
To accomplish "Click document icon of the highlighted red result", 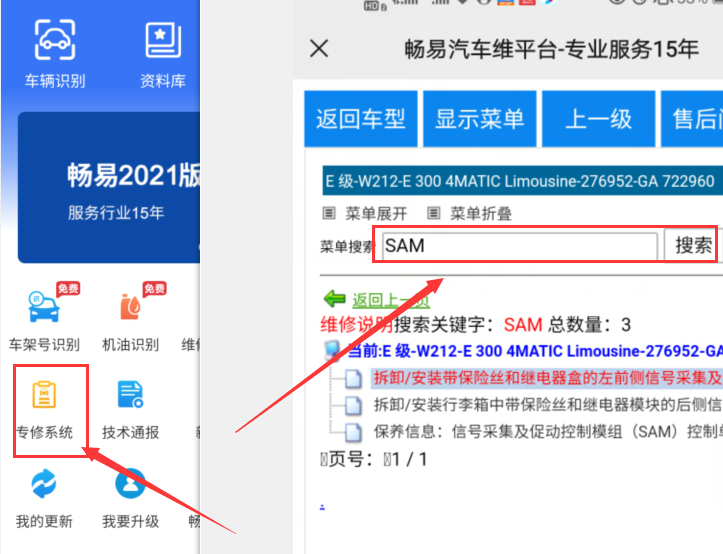I will (354, 378).
